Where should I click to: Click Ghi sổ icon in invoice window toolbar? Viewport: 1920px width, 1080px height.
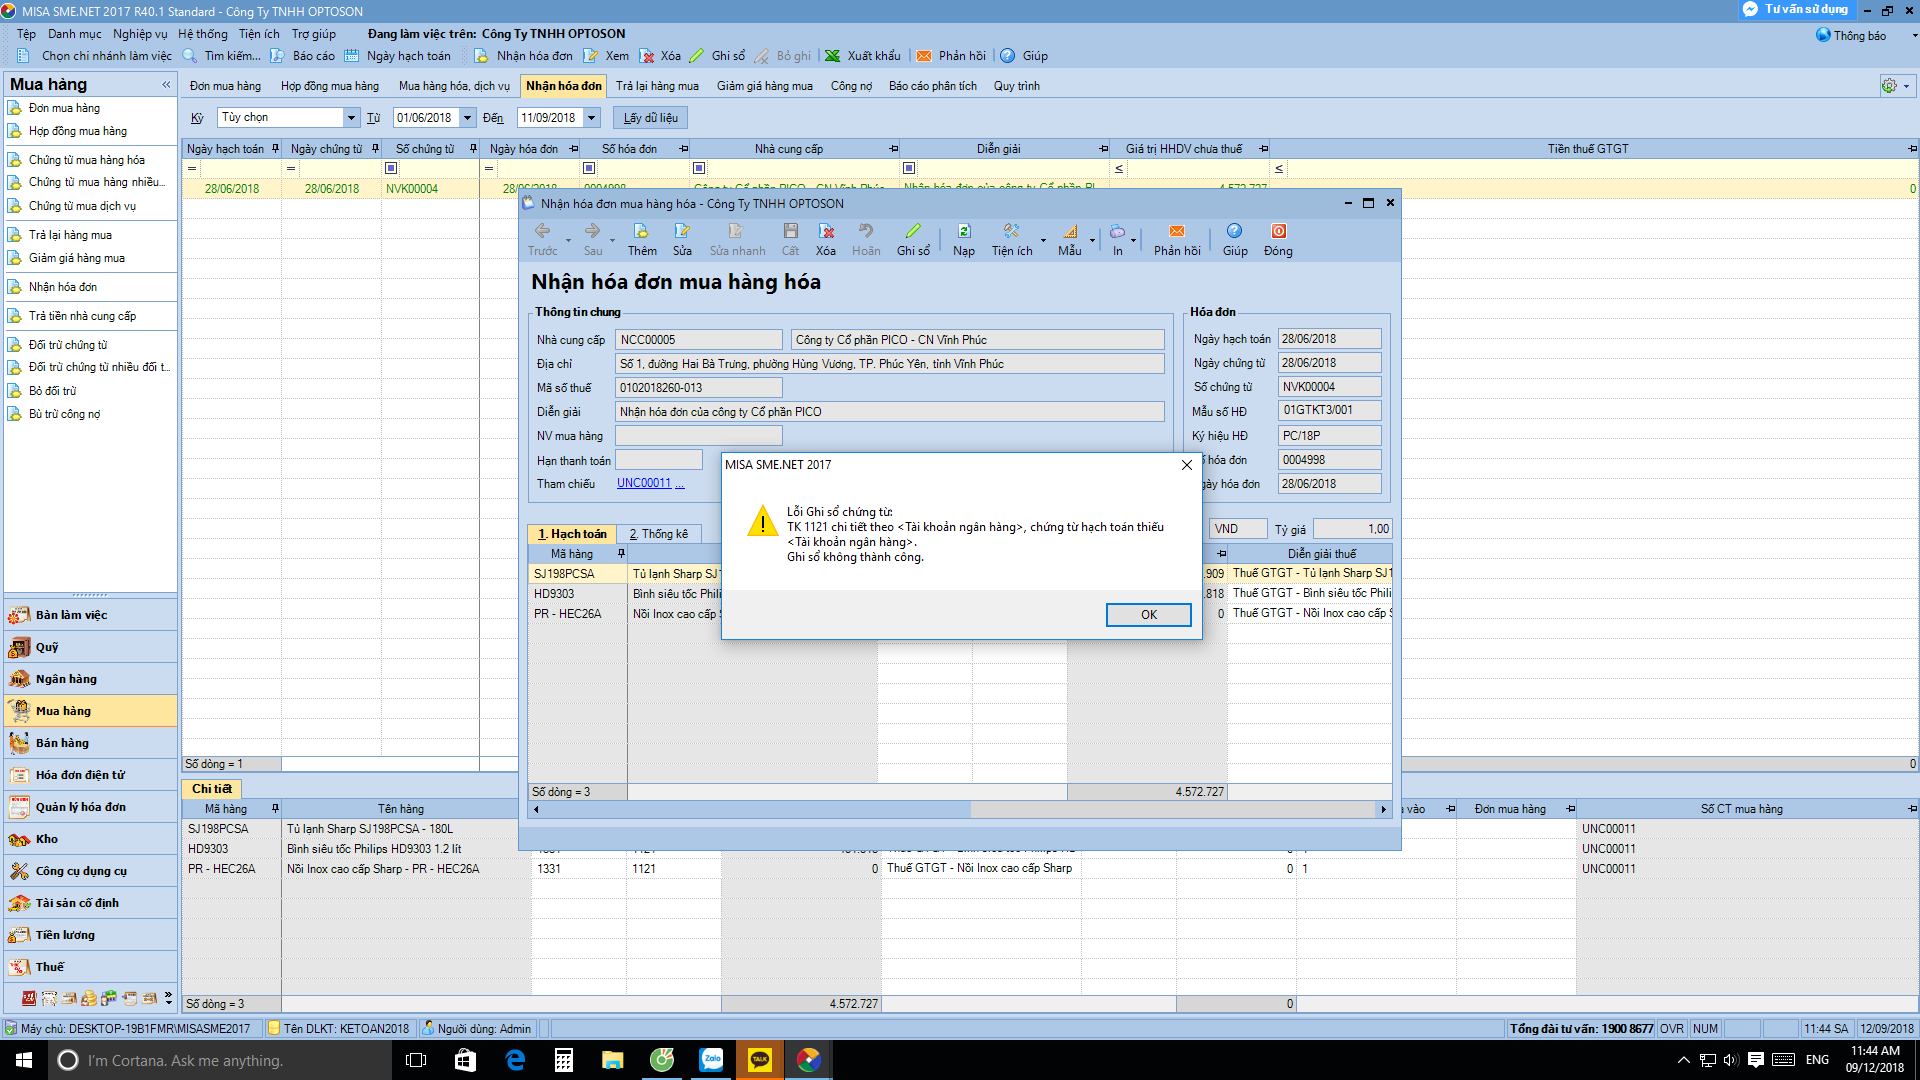[x=913, y=240]
